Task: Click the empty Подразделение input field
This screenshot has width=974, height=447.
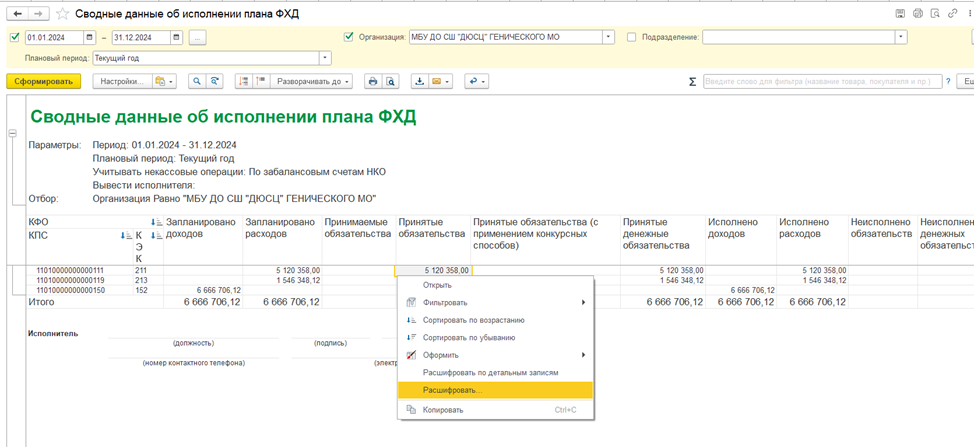Action: [x=799, y=37]
